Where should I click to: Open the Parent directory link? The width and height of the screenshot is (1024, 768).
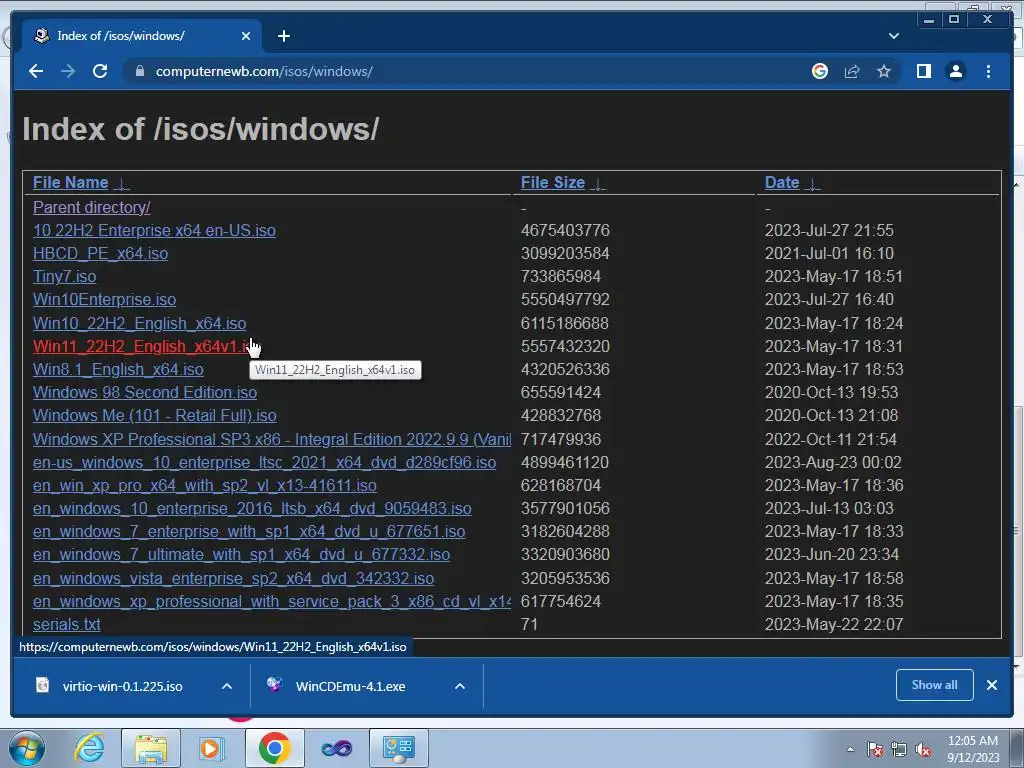[91, 208]
